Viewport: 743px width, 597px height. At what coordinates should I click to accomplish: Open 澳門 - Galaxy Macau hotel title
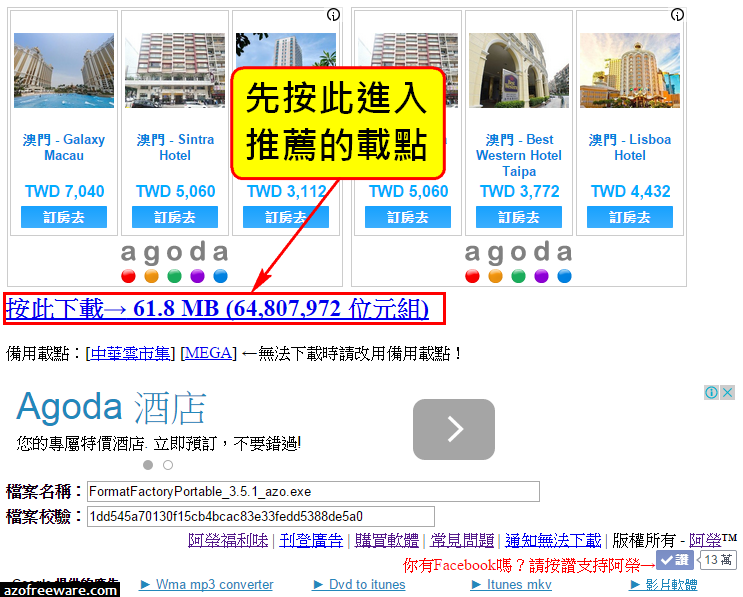tap(64, 147)
